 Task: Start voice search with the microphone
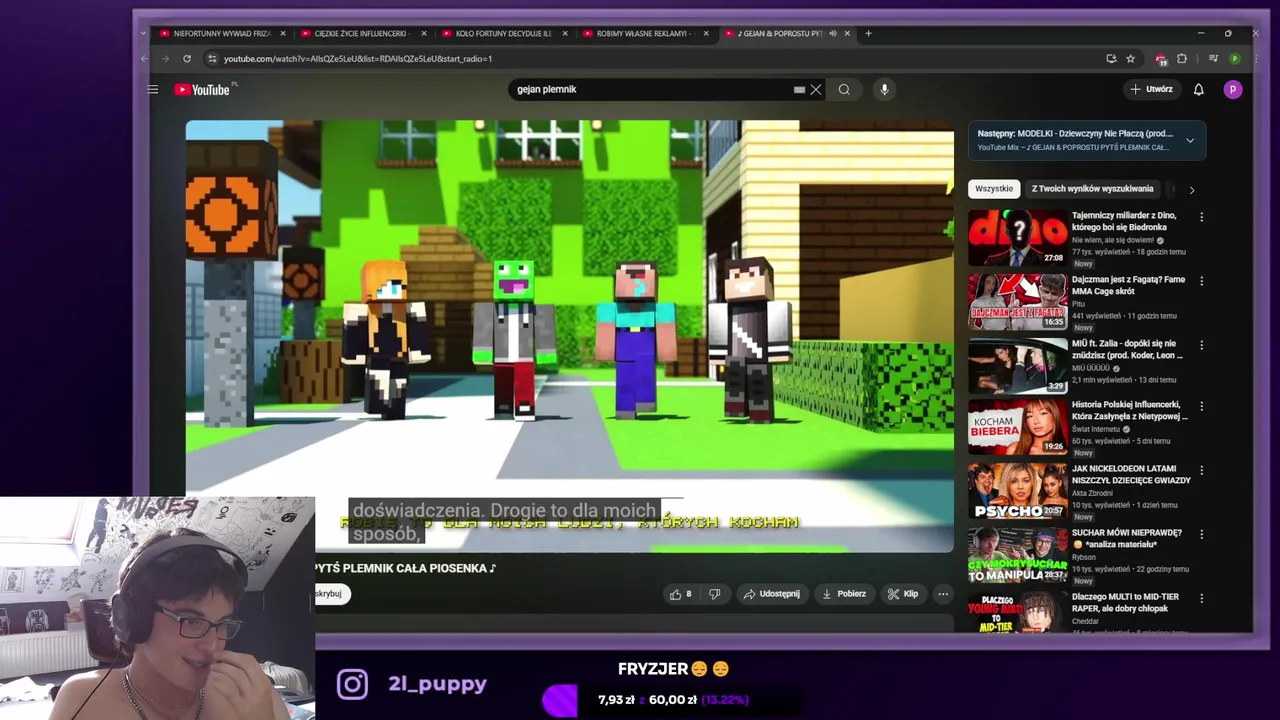point(884,89)
